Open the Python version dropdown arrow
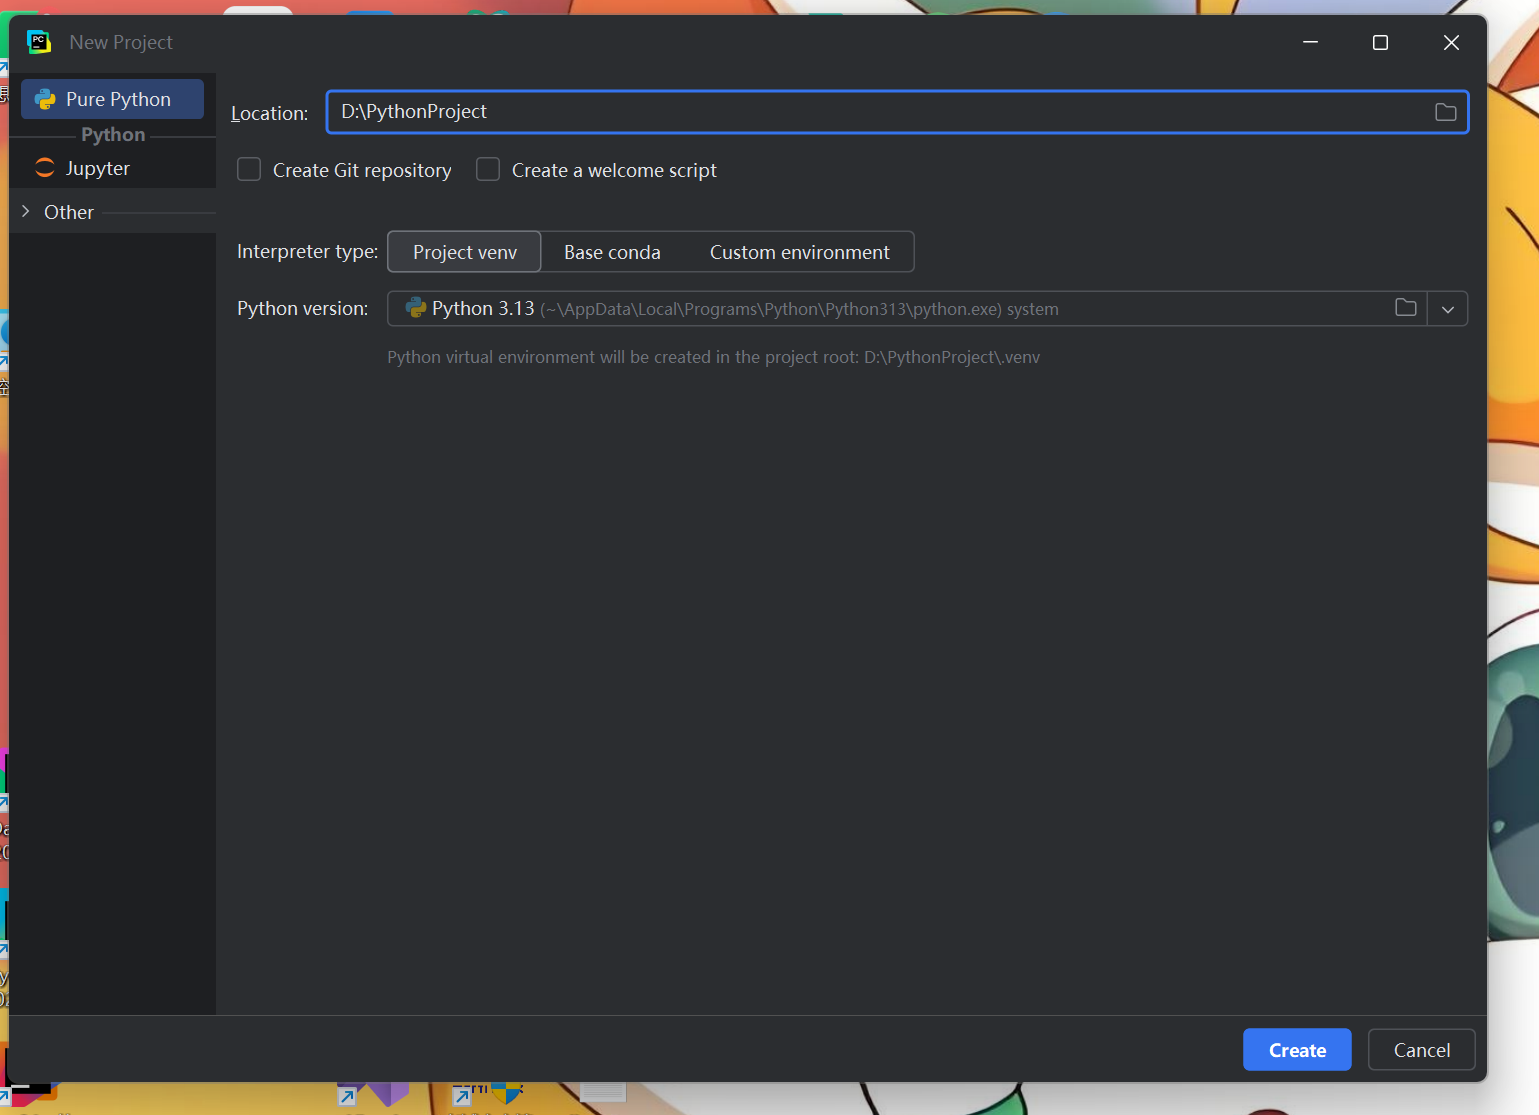Screen dimensions: 1539x1115 1447,309
